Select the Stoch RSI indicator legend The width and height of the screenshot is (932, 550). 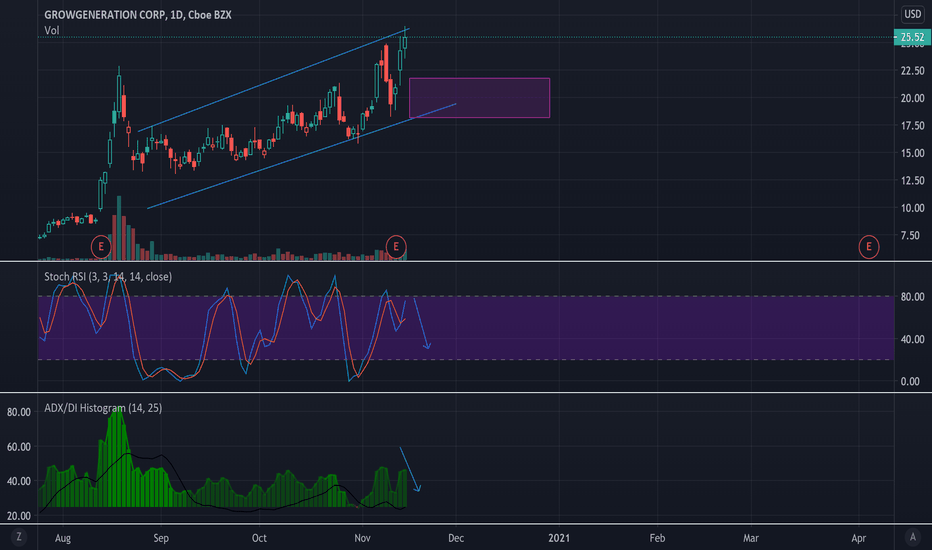tap(108, 276)
